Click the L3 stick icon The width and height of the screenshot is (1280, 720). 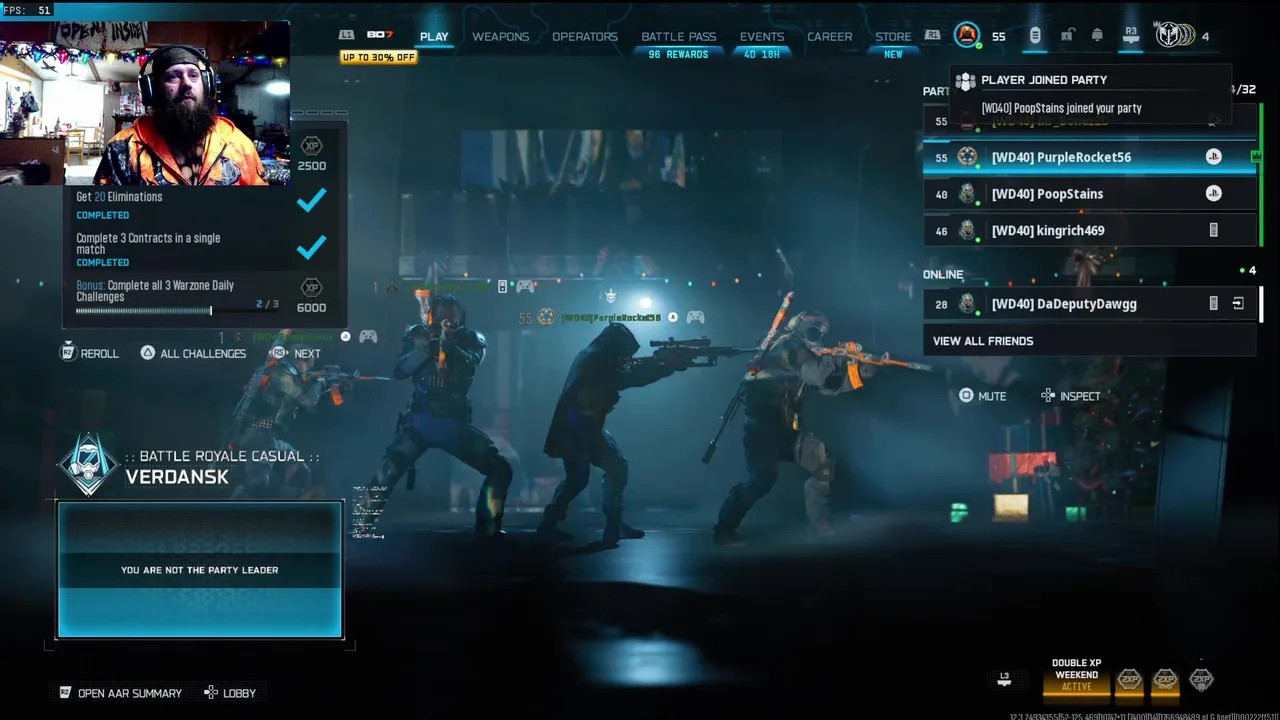(x=1004, y=680)
